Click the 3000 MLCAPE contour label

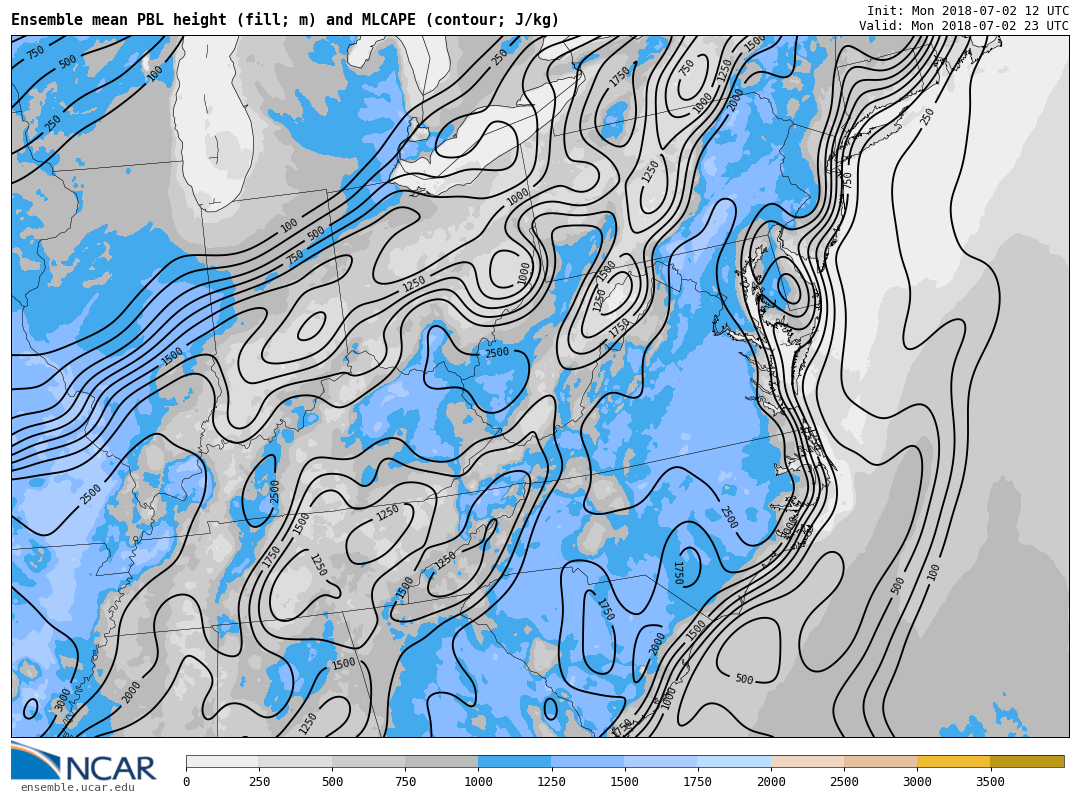[63, 698]
